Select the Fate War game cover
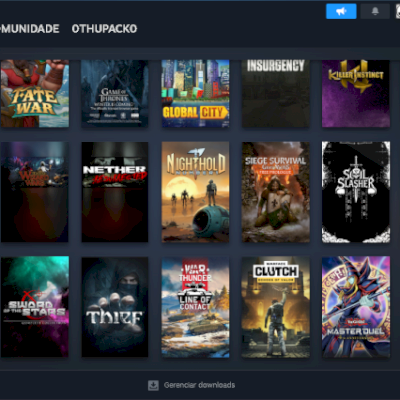 click(35, 93)
